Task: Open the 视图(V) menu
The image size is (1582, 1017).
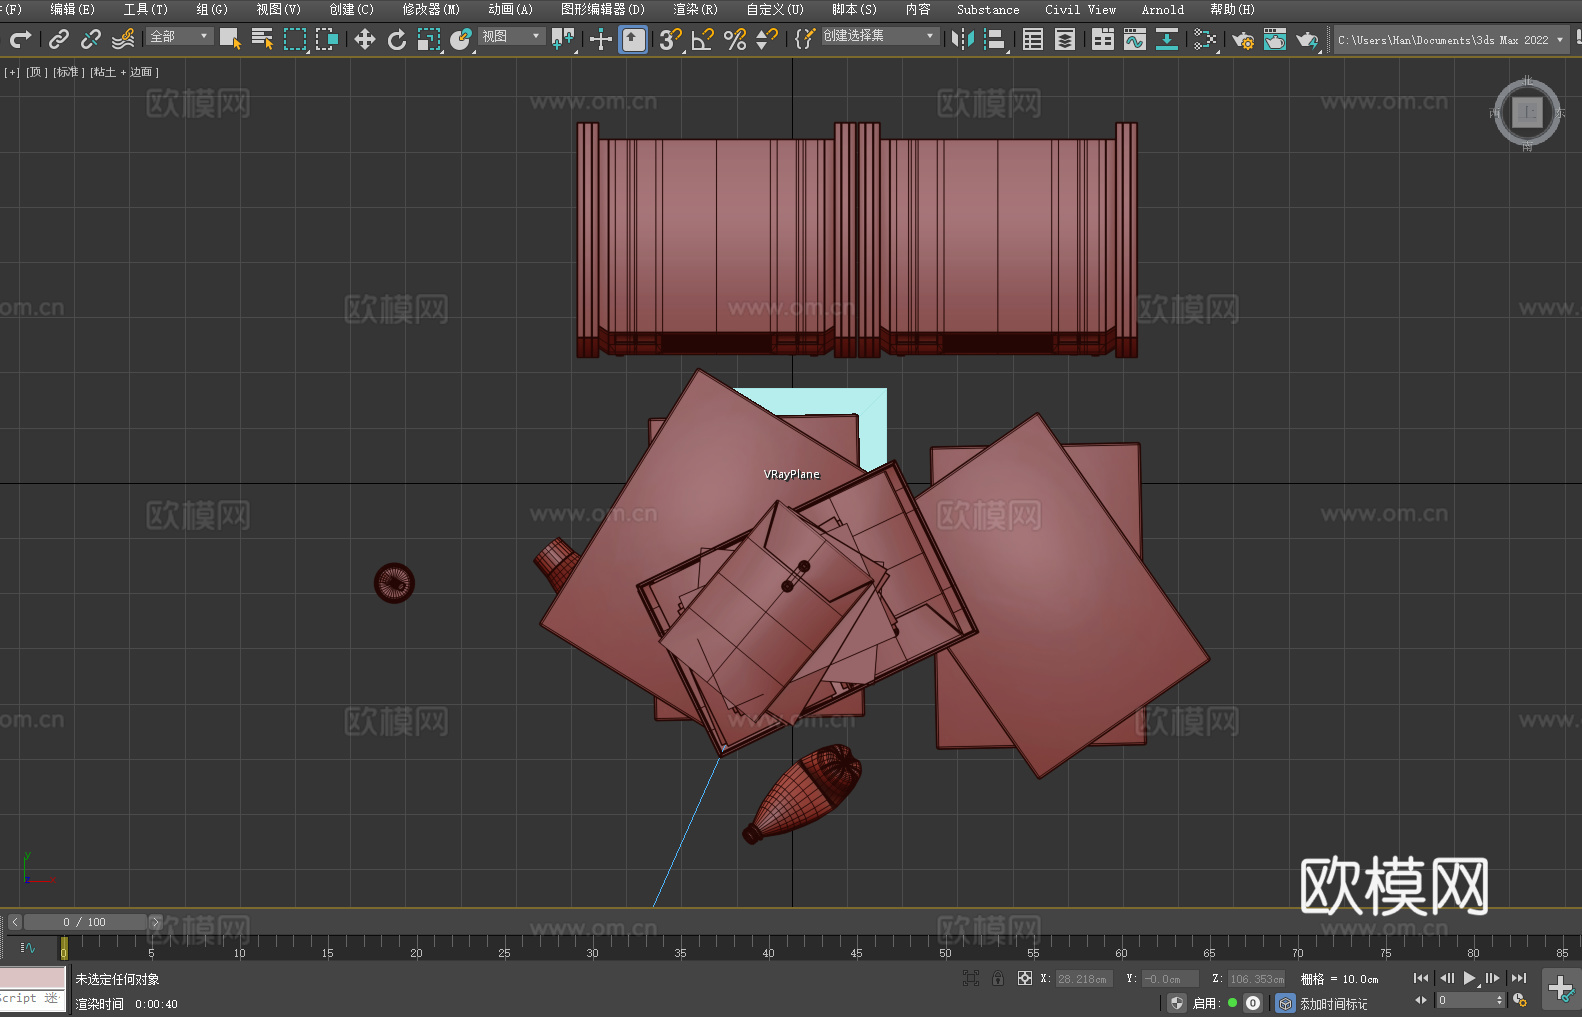Action: [278, 9]
